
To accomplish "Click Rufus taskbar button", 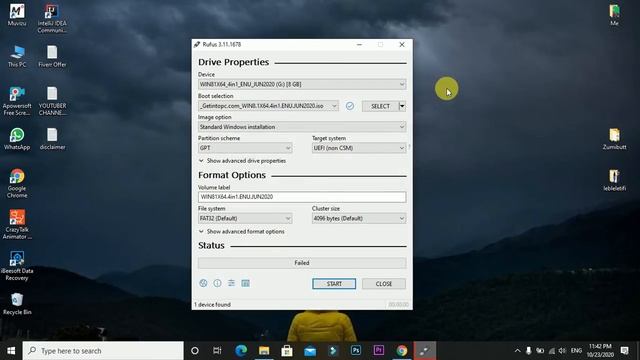I will pos(424,351).
